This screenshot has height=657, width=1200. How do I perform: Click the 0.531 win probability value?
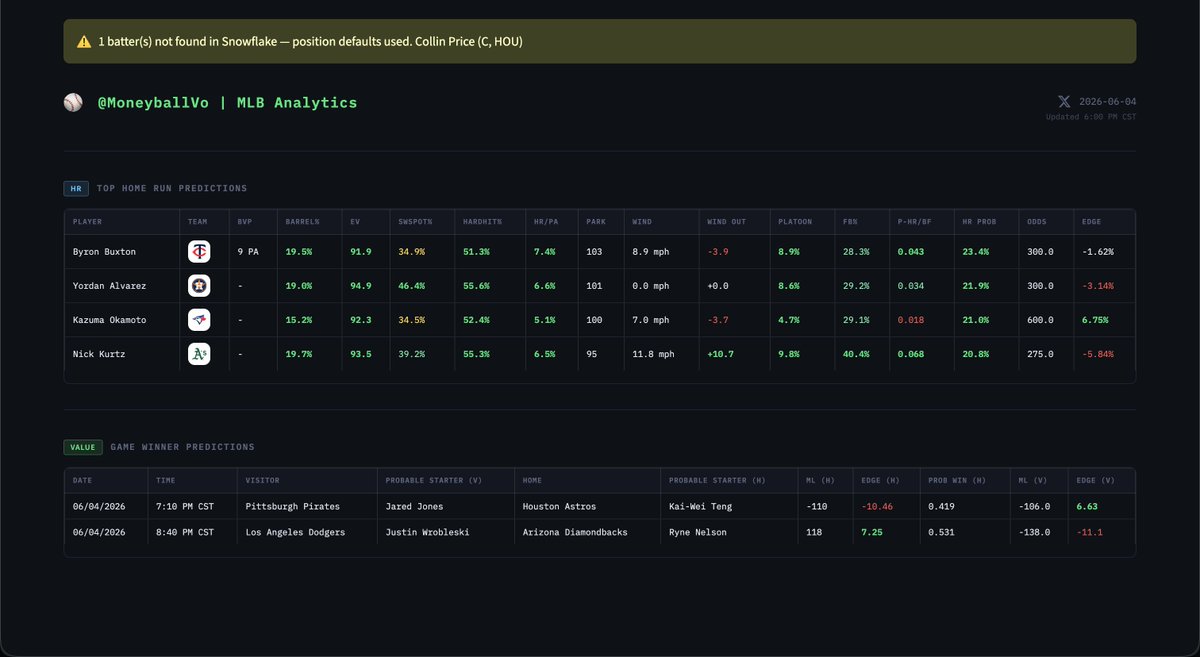click(940, 532)
